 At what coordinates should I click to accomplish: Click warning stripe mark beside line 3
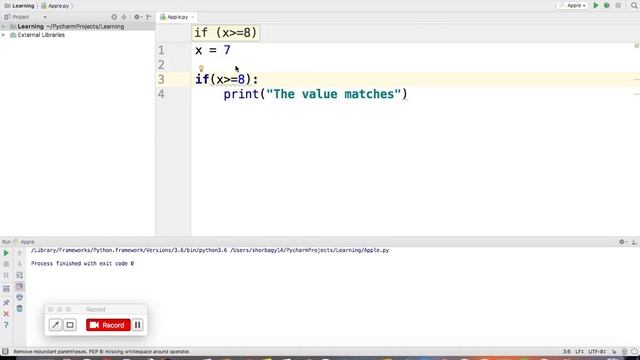point(636,79)
